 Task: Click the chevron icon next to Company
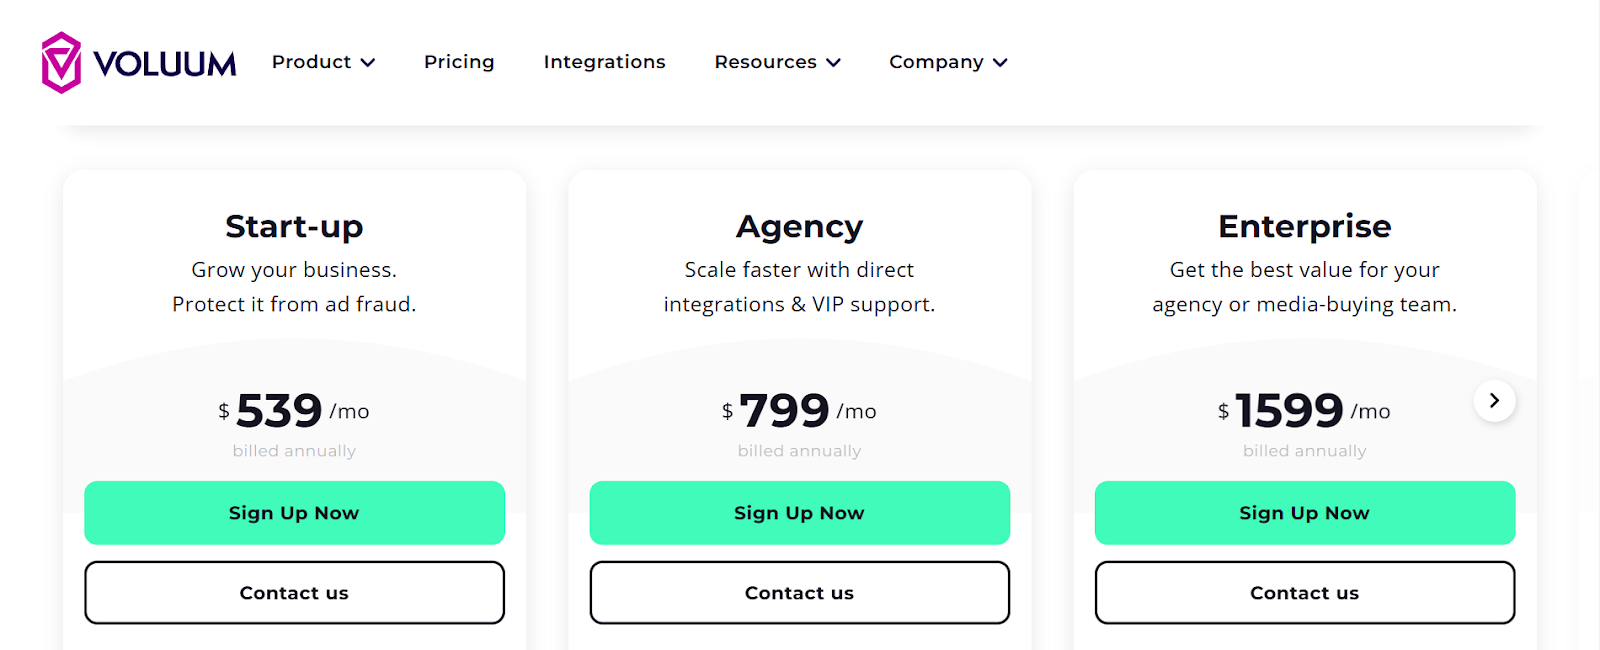1000,62
